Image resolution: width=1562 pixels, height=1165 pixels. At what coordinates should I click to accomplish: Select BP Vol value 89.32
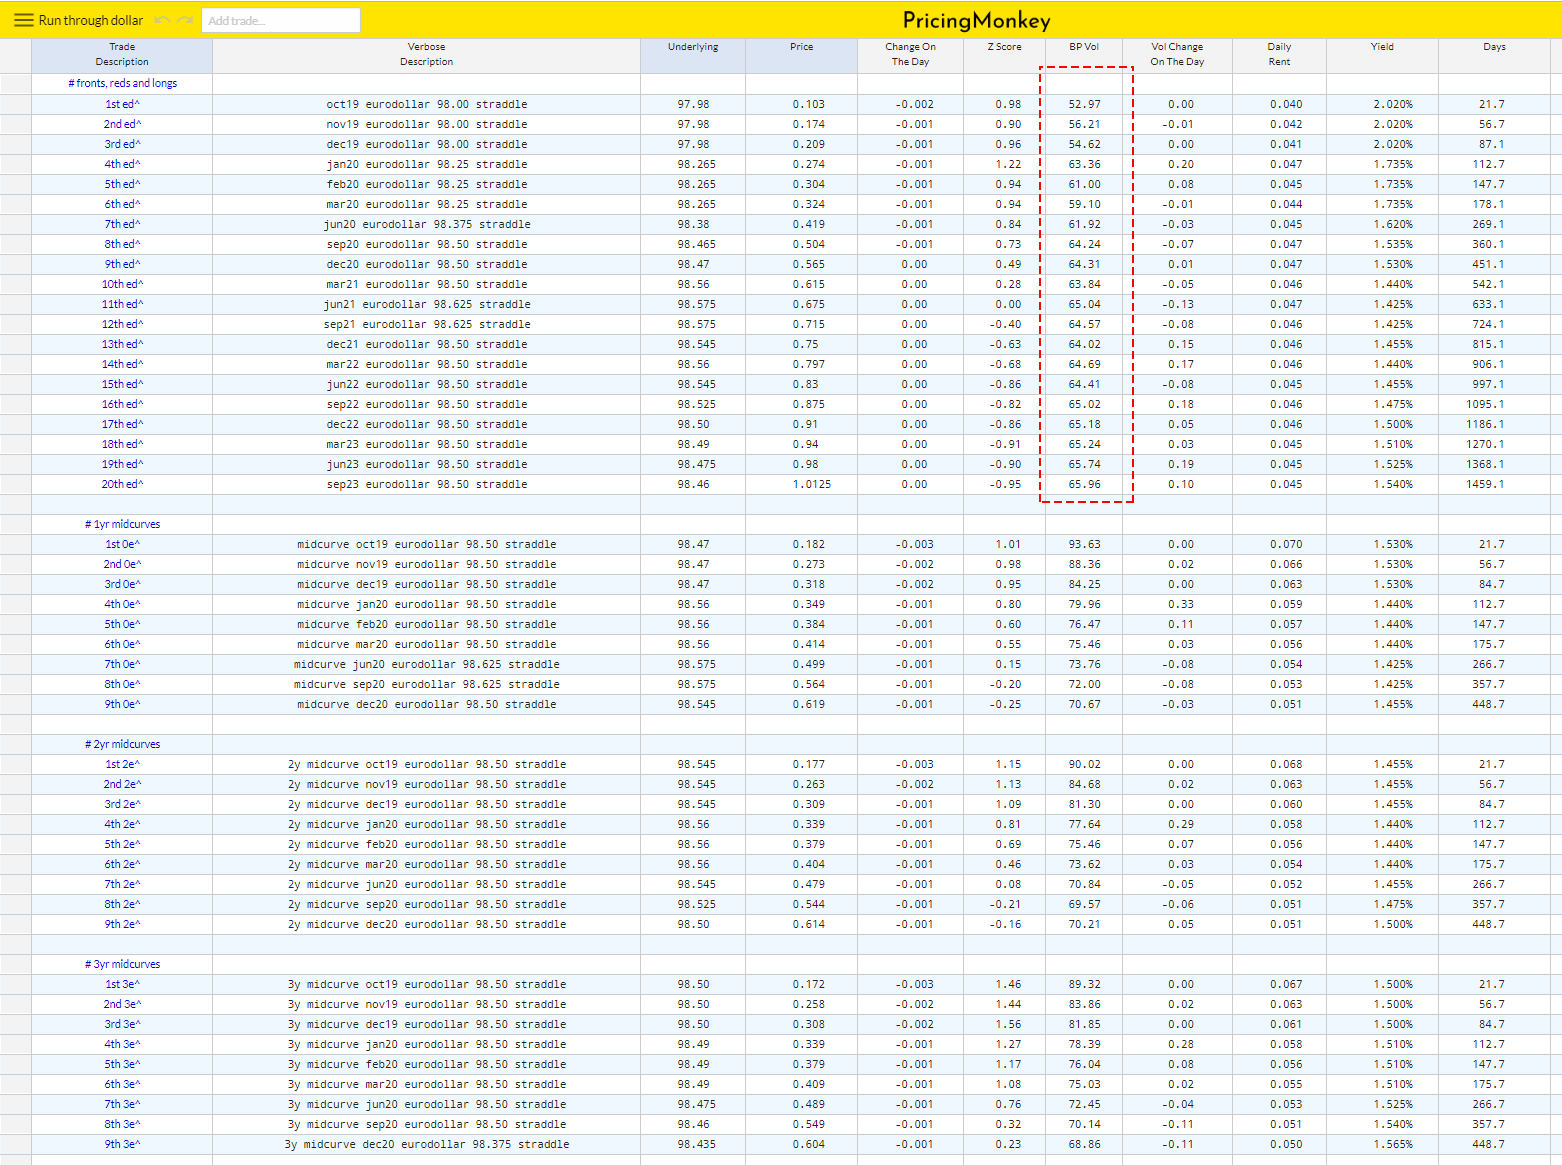point(1083,984)
